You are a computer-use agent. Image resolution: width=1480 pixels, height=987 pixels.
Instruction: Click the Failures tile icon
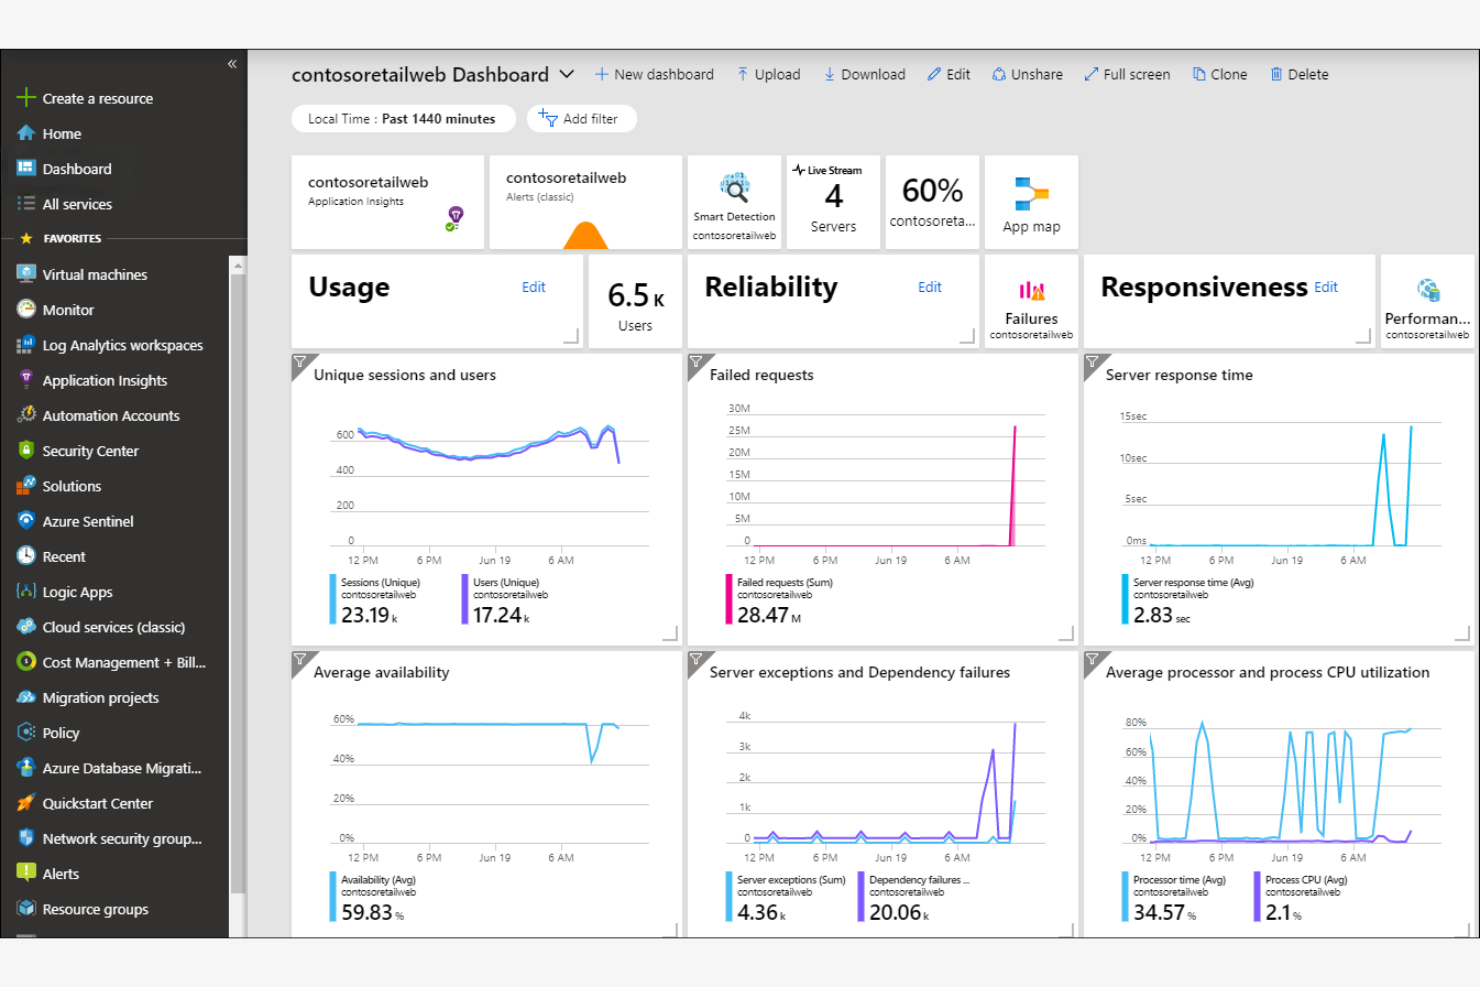pos(1031,291)
